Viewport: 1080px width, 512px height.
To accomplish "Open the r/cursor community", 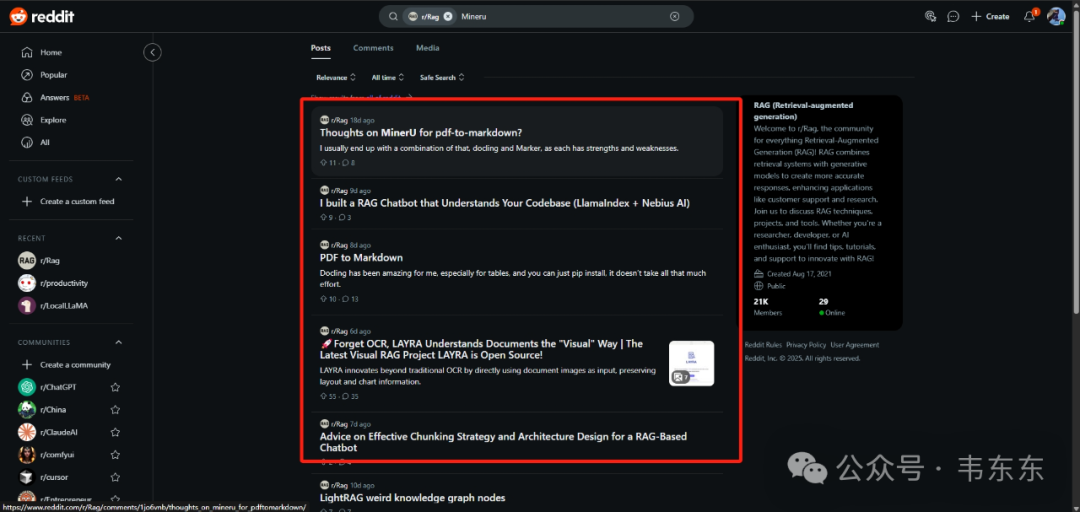I will [x=54, y=477].
